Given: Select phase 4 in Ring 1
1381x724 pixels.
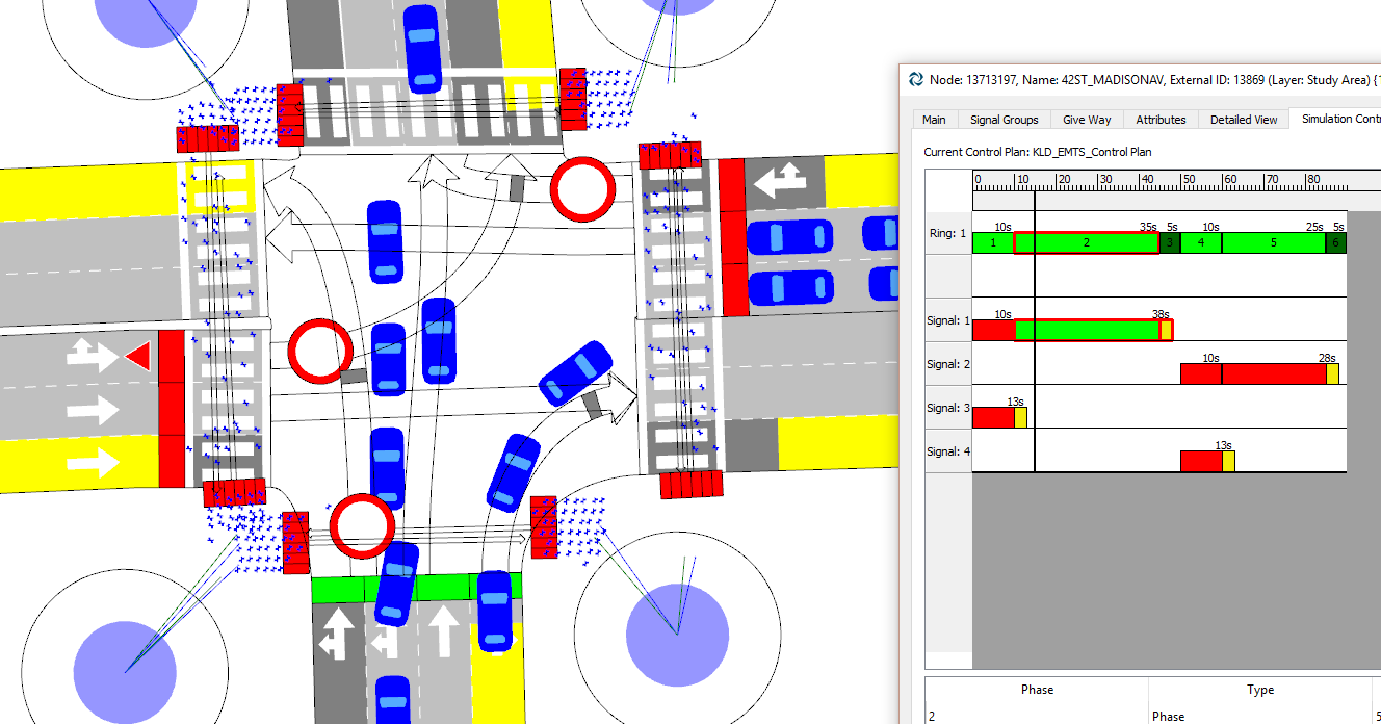Looking at the screenshot, I should click(x=1201, y=243).
